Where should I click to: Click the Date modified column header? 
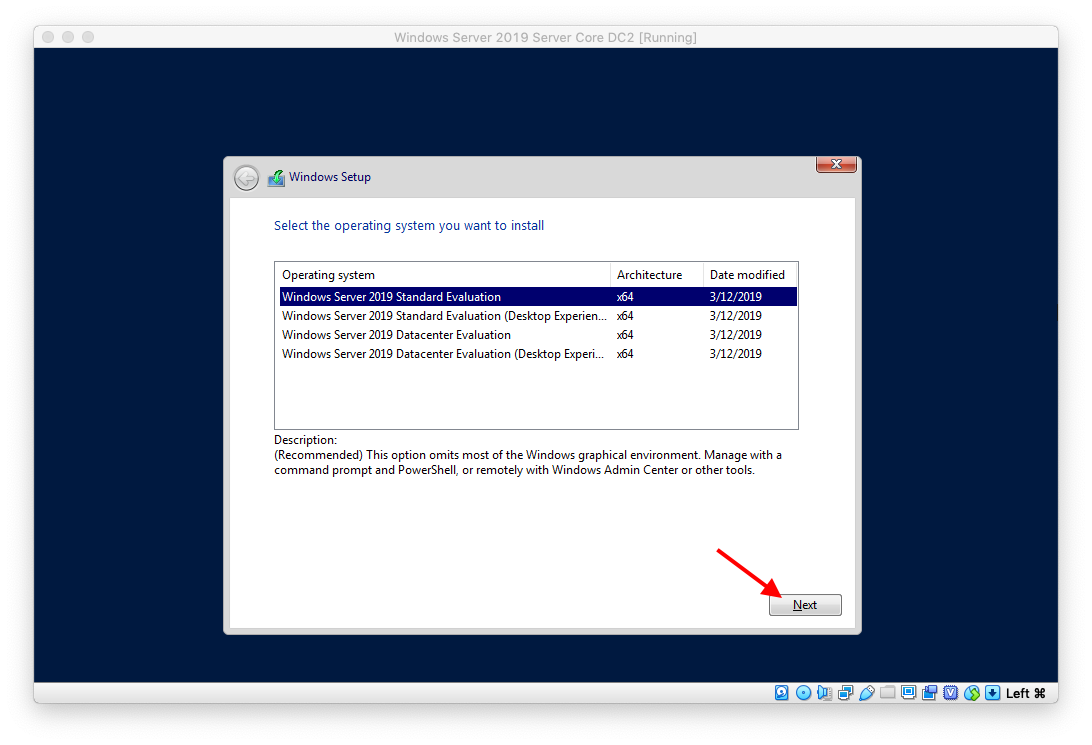point(749,275)
